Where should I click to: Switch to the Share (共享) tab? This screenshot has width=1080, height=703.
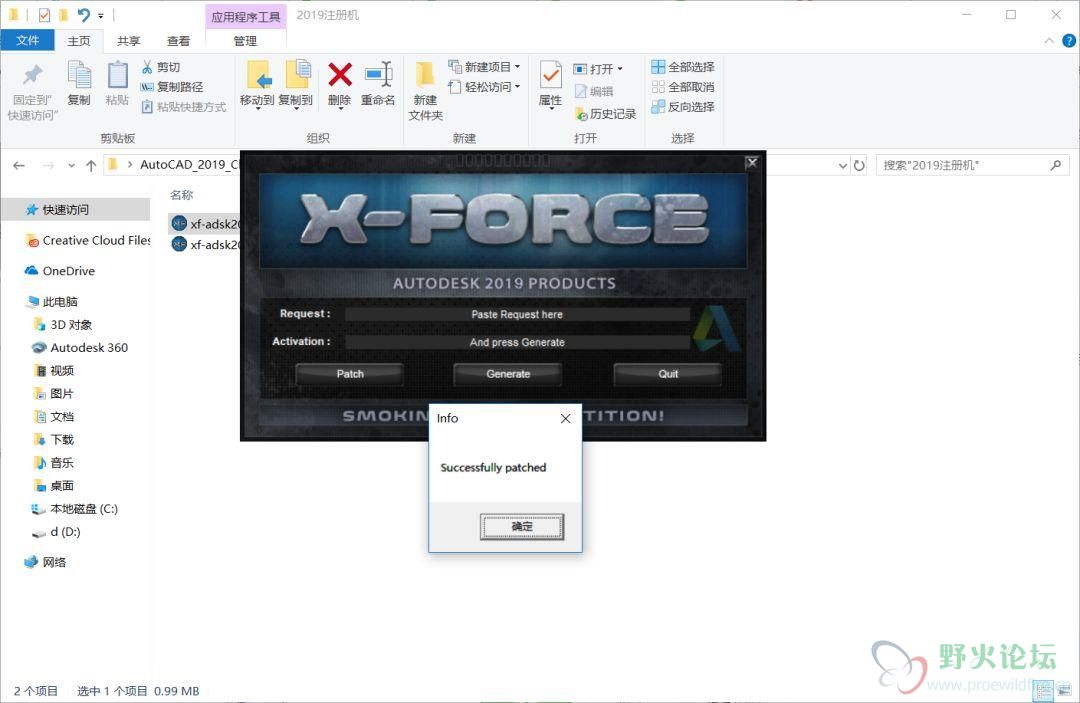point(128,41)
